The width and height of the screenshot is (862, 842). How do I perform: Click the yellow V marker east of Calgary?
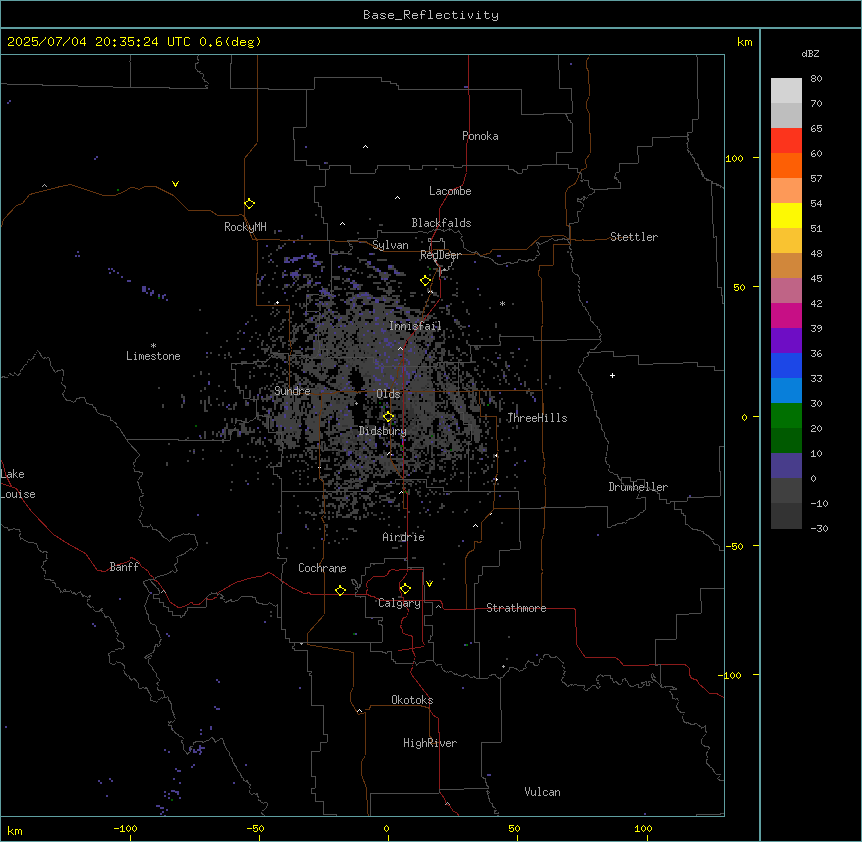tap(429, 584)
